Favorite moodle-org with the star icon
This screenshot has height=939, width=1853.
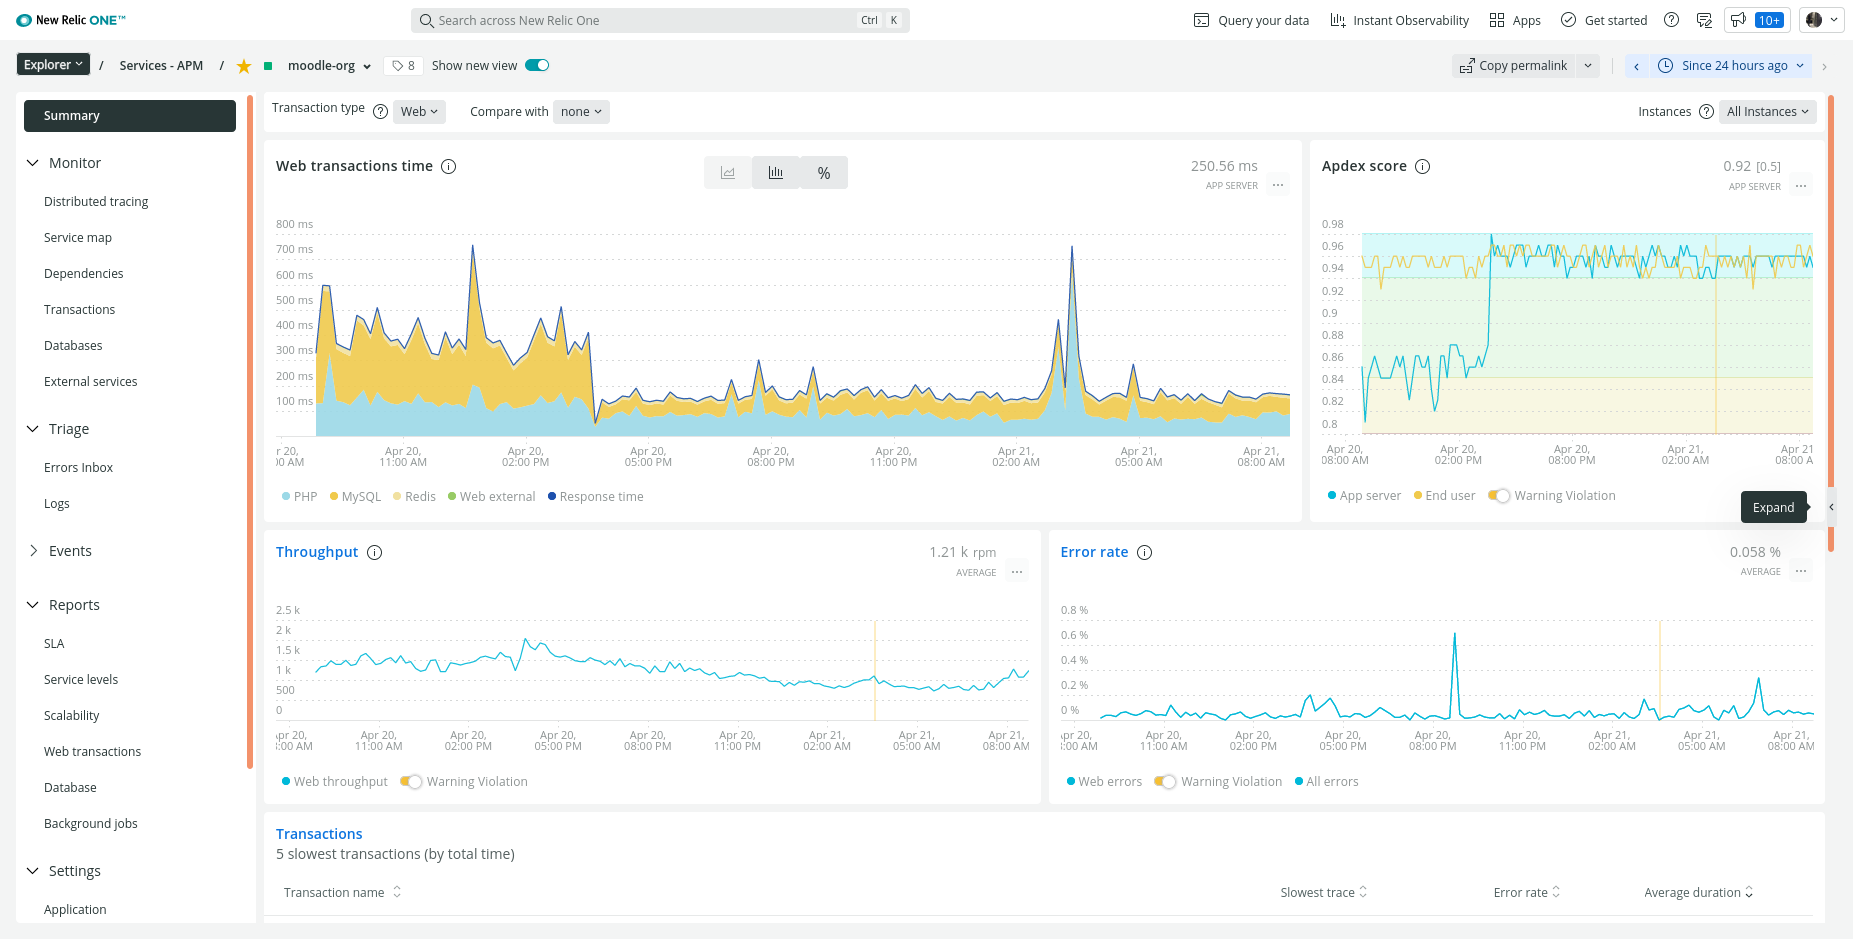243,66
